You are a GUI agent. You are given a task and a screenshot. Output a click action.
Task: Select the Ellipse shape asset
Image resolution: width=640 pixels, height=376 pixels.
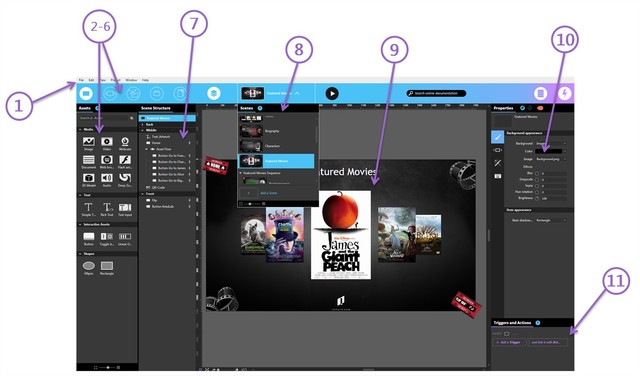coord(89,266)
